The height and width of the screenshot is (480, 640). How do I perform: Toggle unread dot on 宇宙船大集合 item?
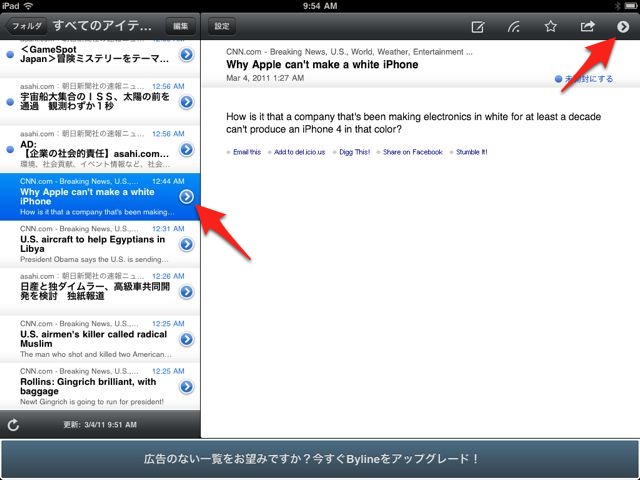pyautogui.click(x=11, y=102)
